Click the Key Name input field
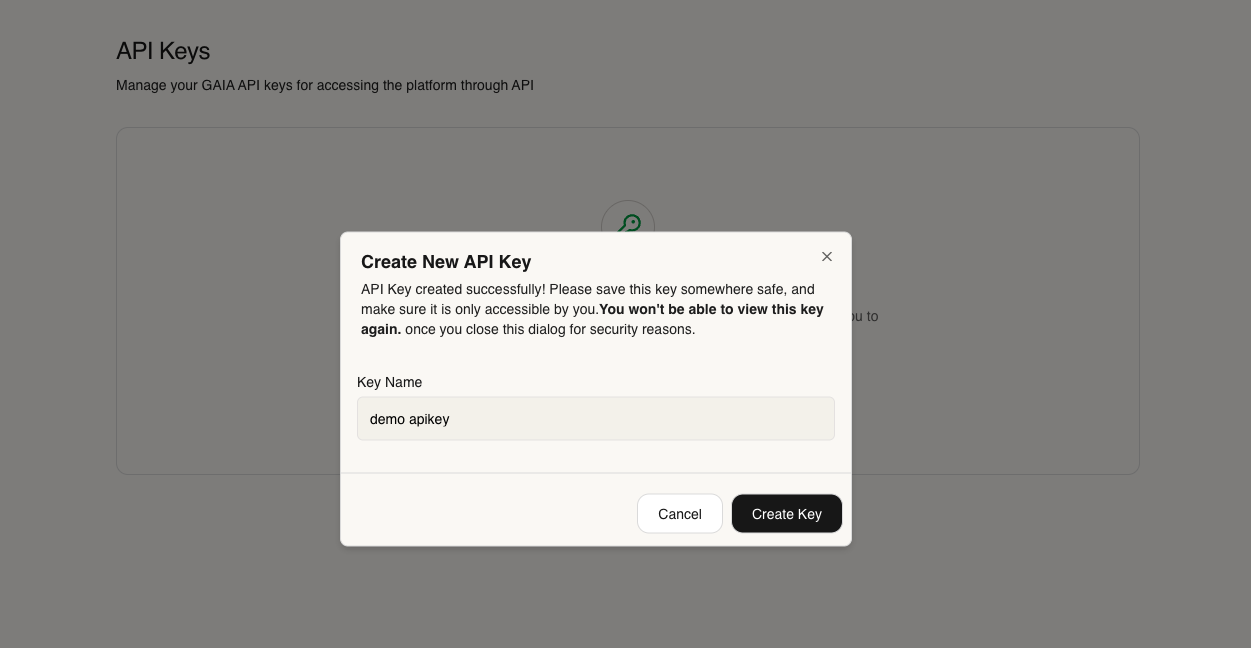 (x=596, y=418)
